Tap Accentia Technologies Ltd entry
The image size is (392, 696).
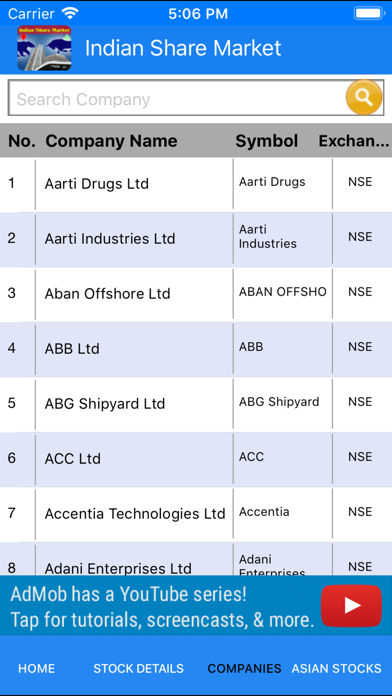(x=196, y=514)
